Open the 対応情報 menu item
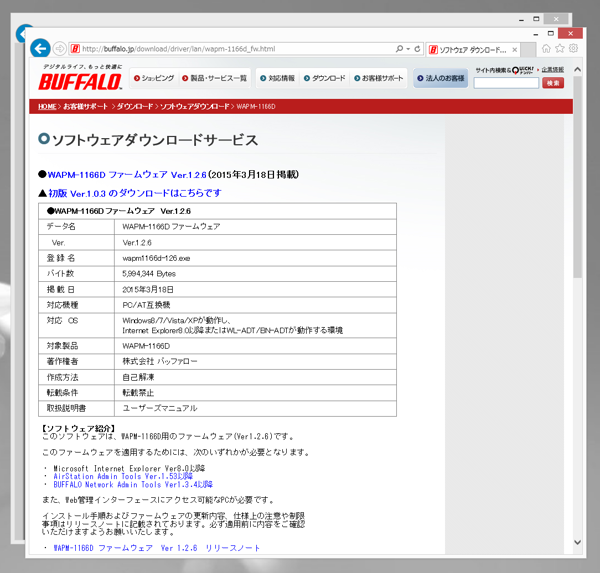 tap(277, 78)
